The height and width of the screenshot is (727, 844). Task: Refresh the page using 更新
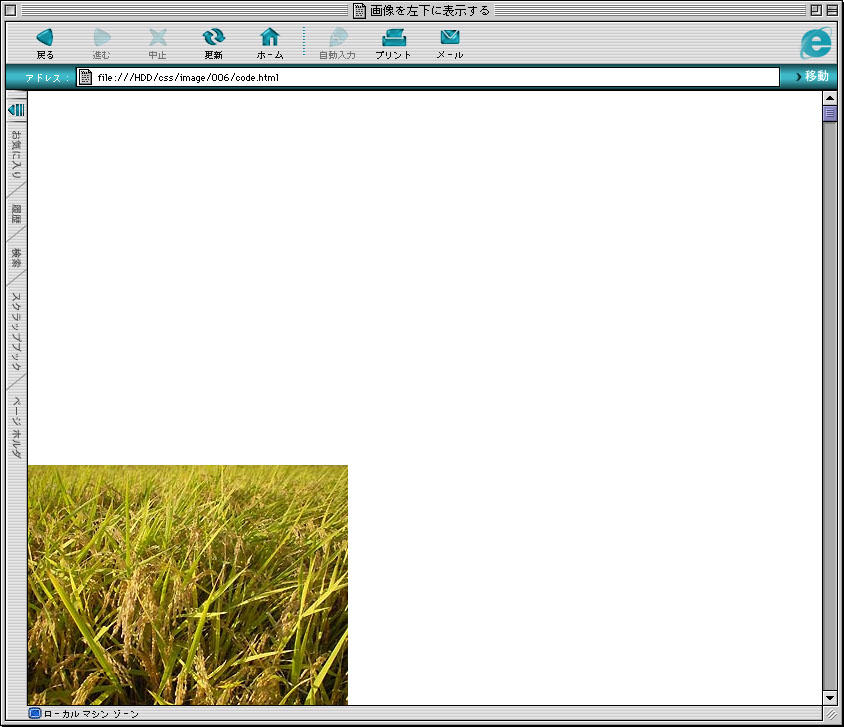[214, 43]
